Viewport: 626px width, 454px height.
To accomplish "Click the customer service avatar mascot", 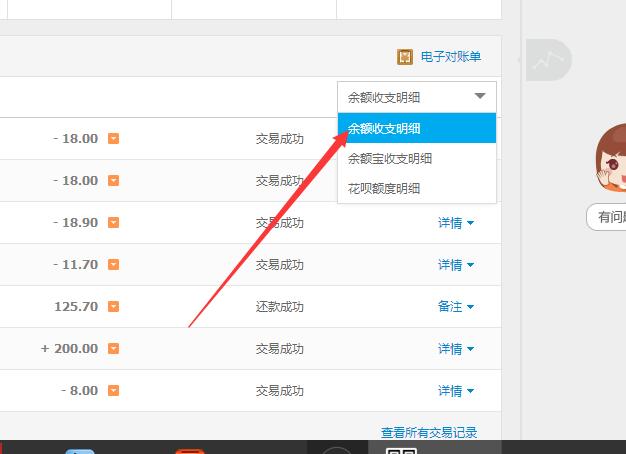I will [610, 158].
